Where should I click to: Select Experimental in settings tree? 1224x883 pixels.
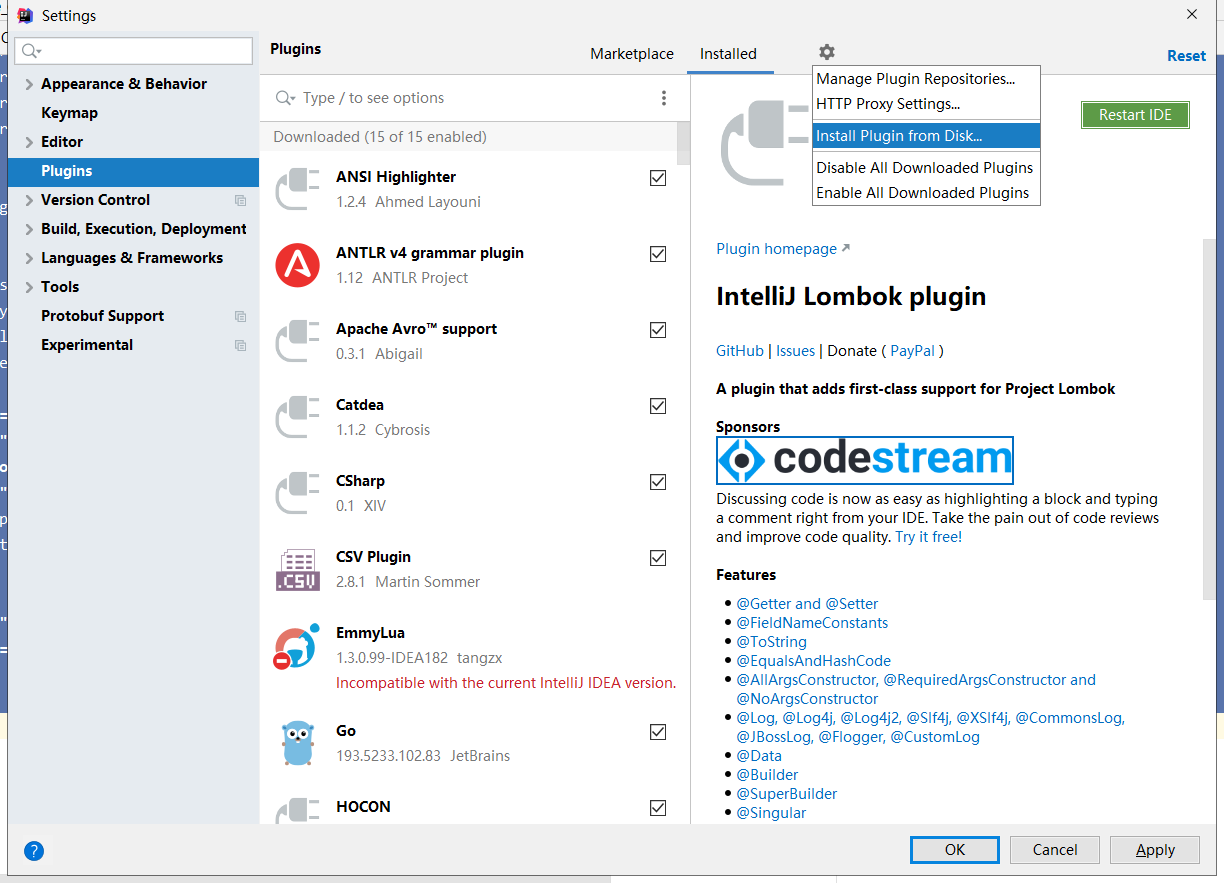(x=87, y=345)
